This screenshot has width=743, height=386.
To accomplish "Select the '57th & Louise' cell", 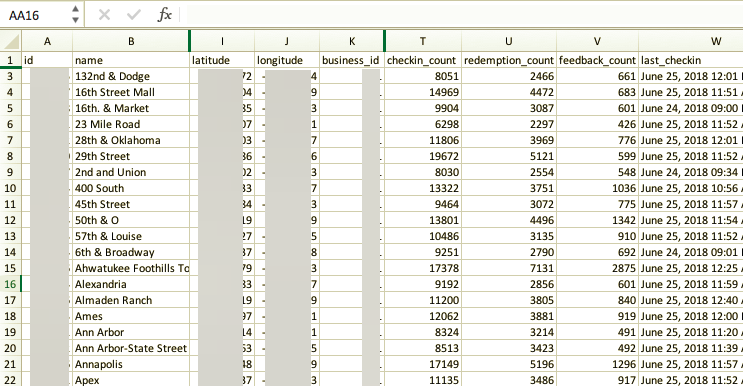I will (131, 236).
